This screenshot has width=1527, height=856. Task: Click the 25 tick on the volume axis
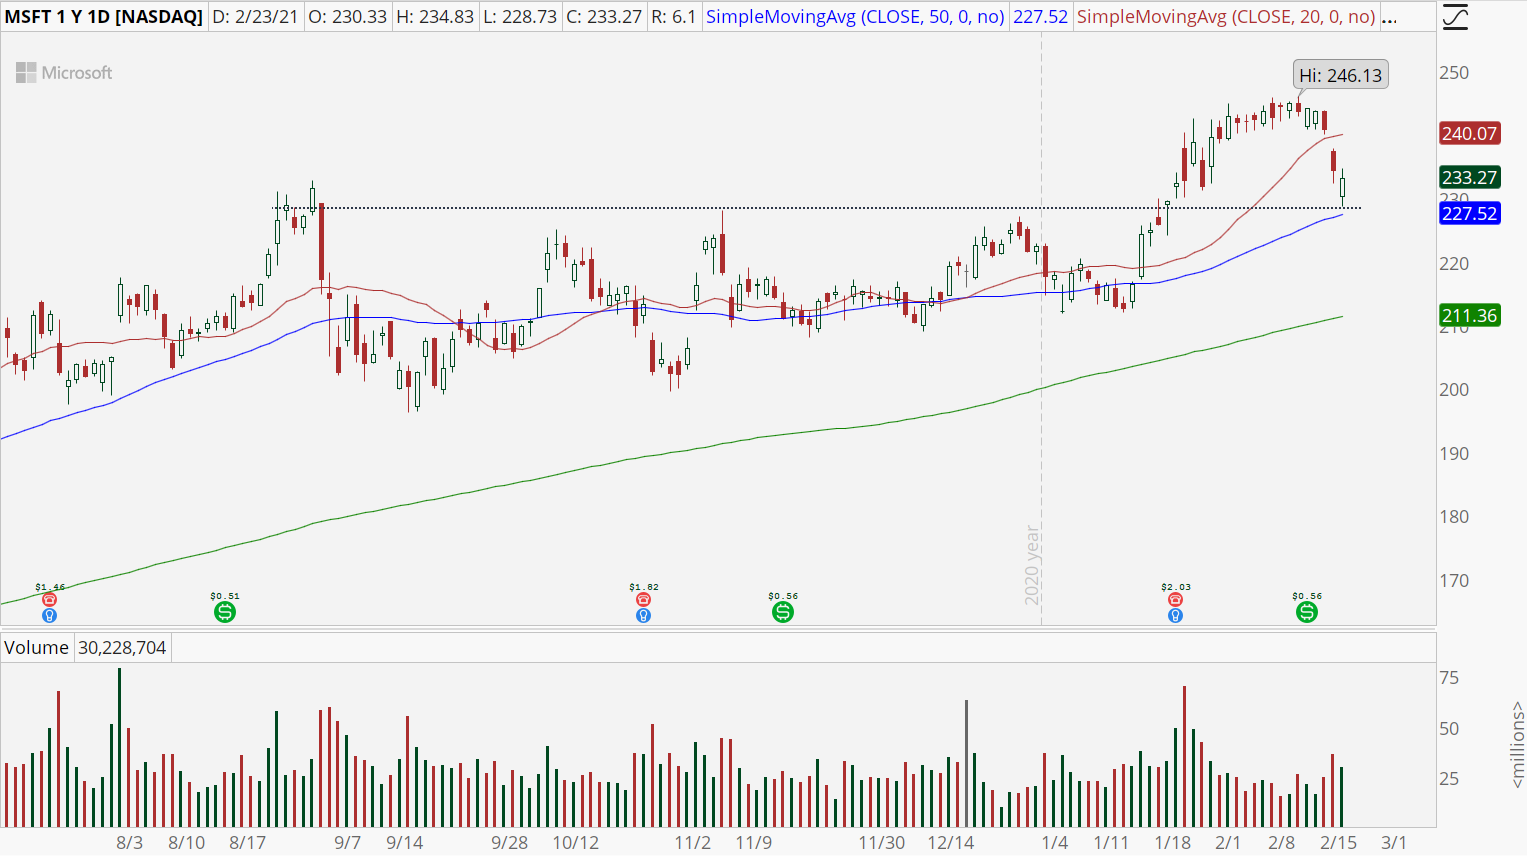pyautogui.click(x=1449, y=779)
